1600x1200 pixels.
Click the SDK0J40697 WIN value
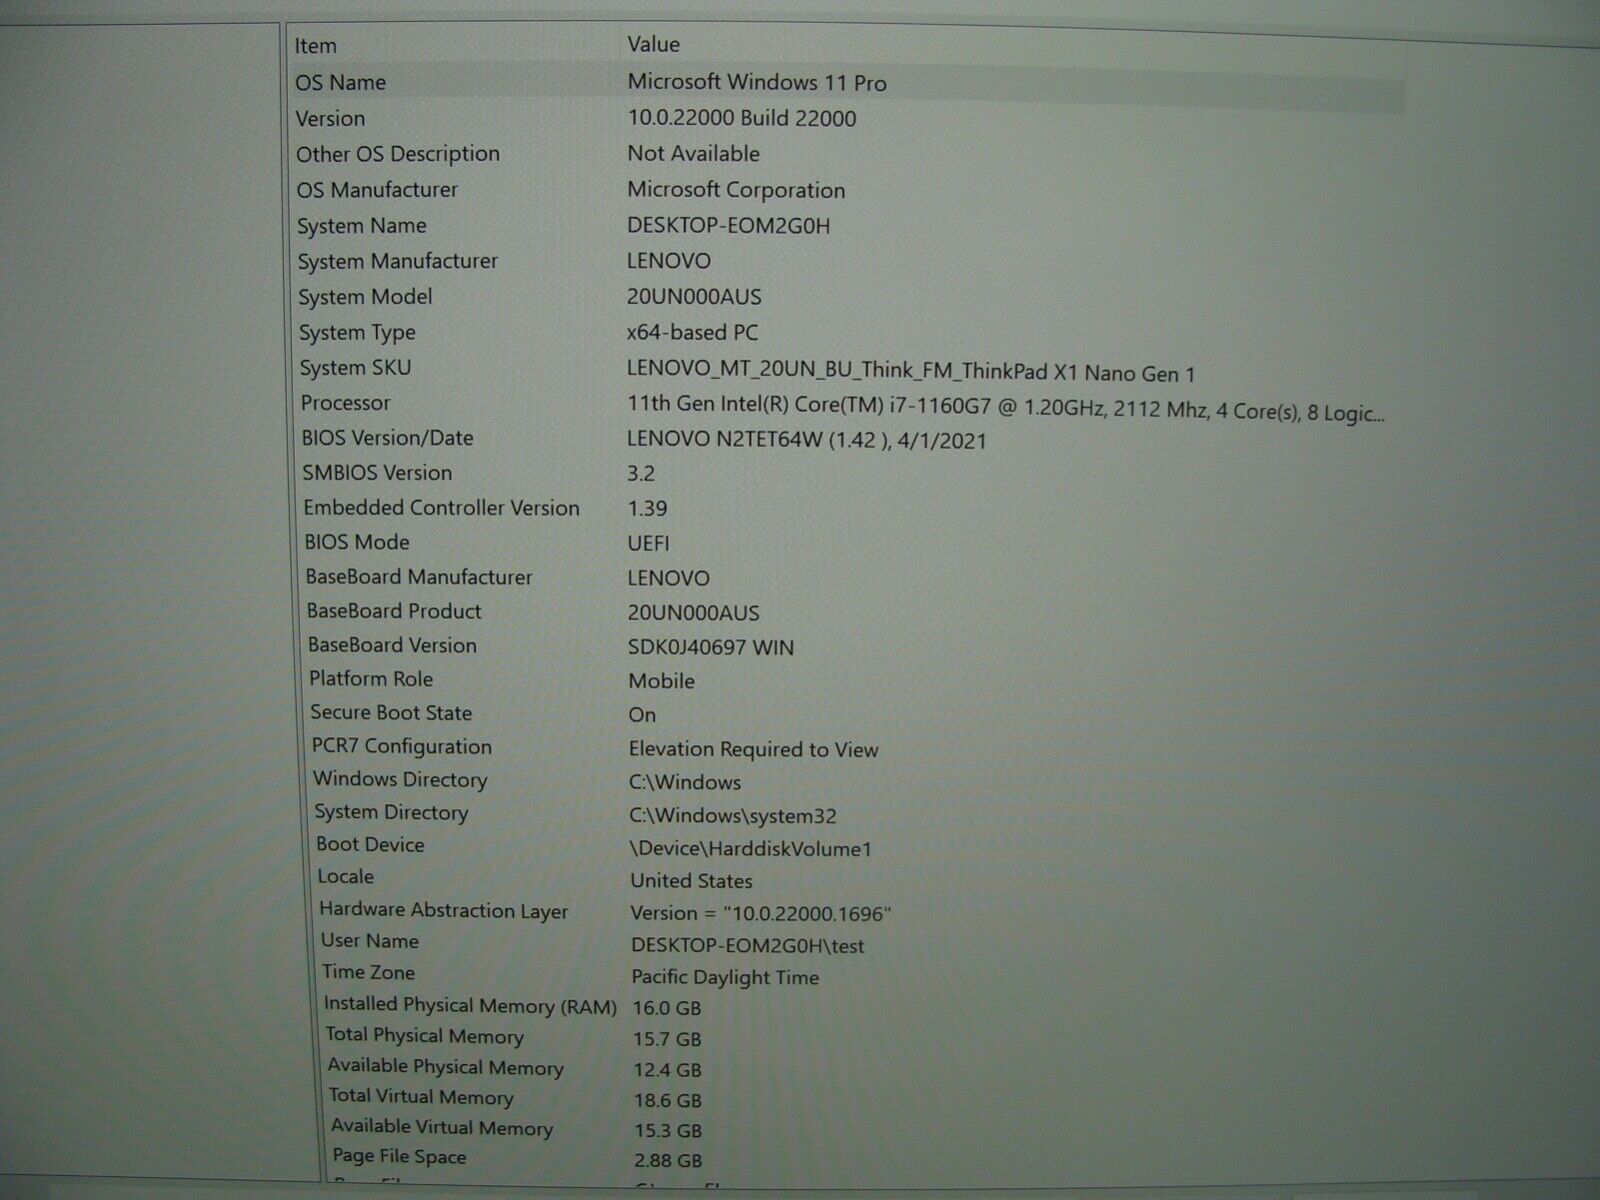[x=711, y=647]
